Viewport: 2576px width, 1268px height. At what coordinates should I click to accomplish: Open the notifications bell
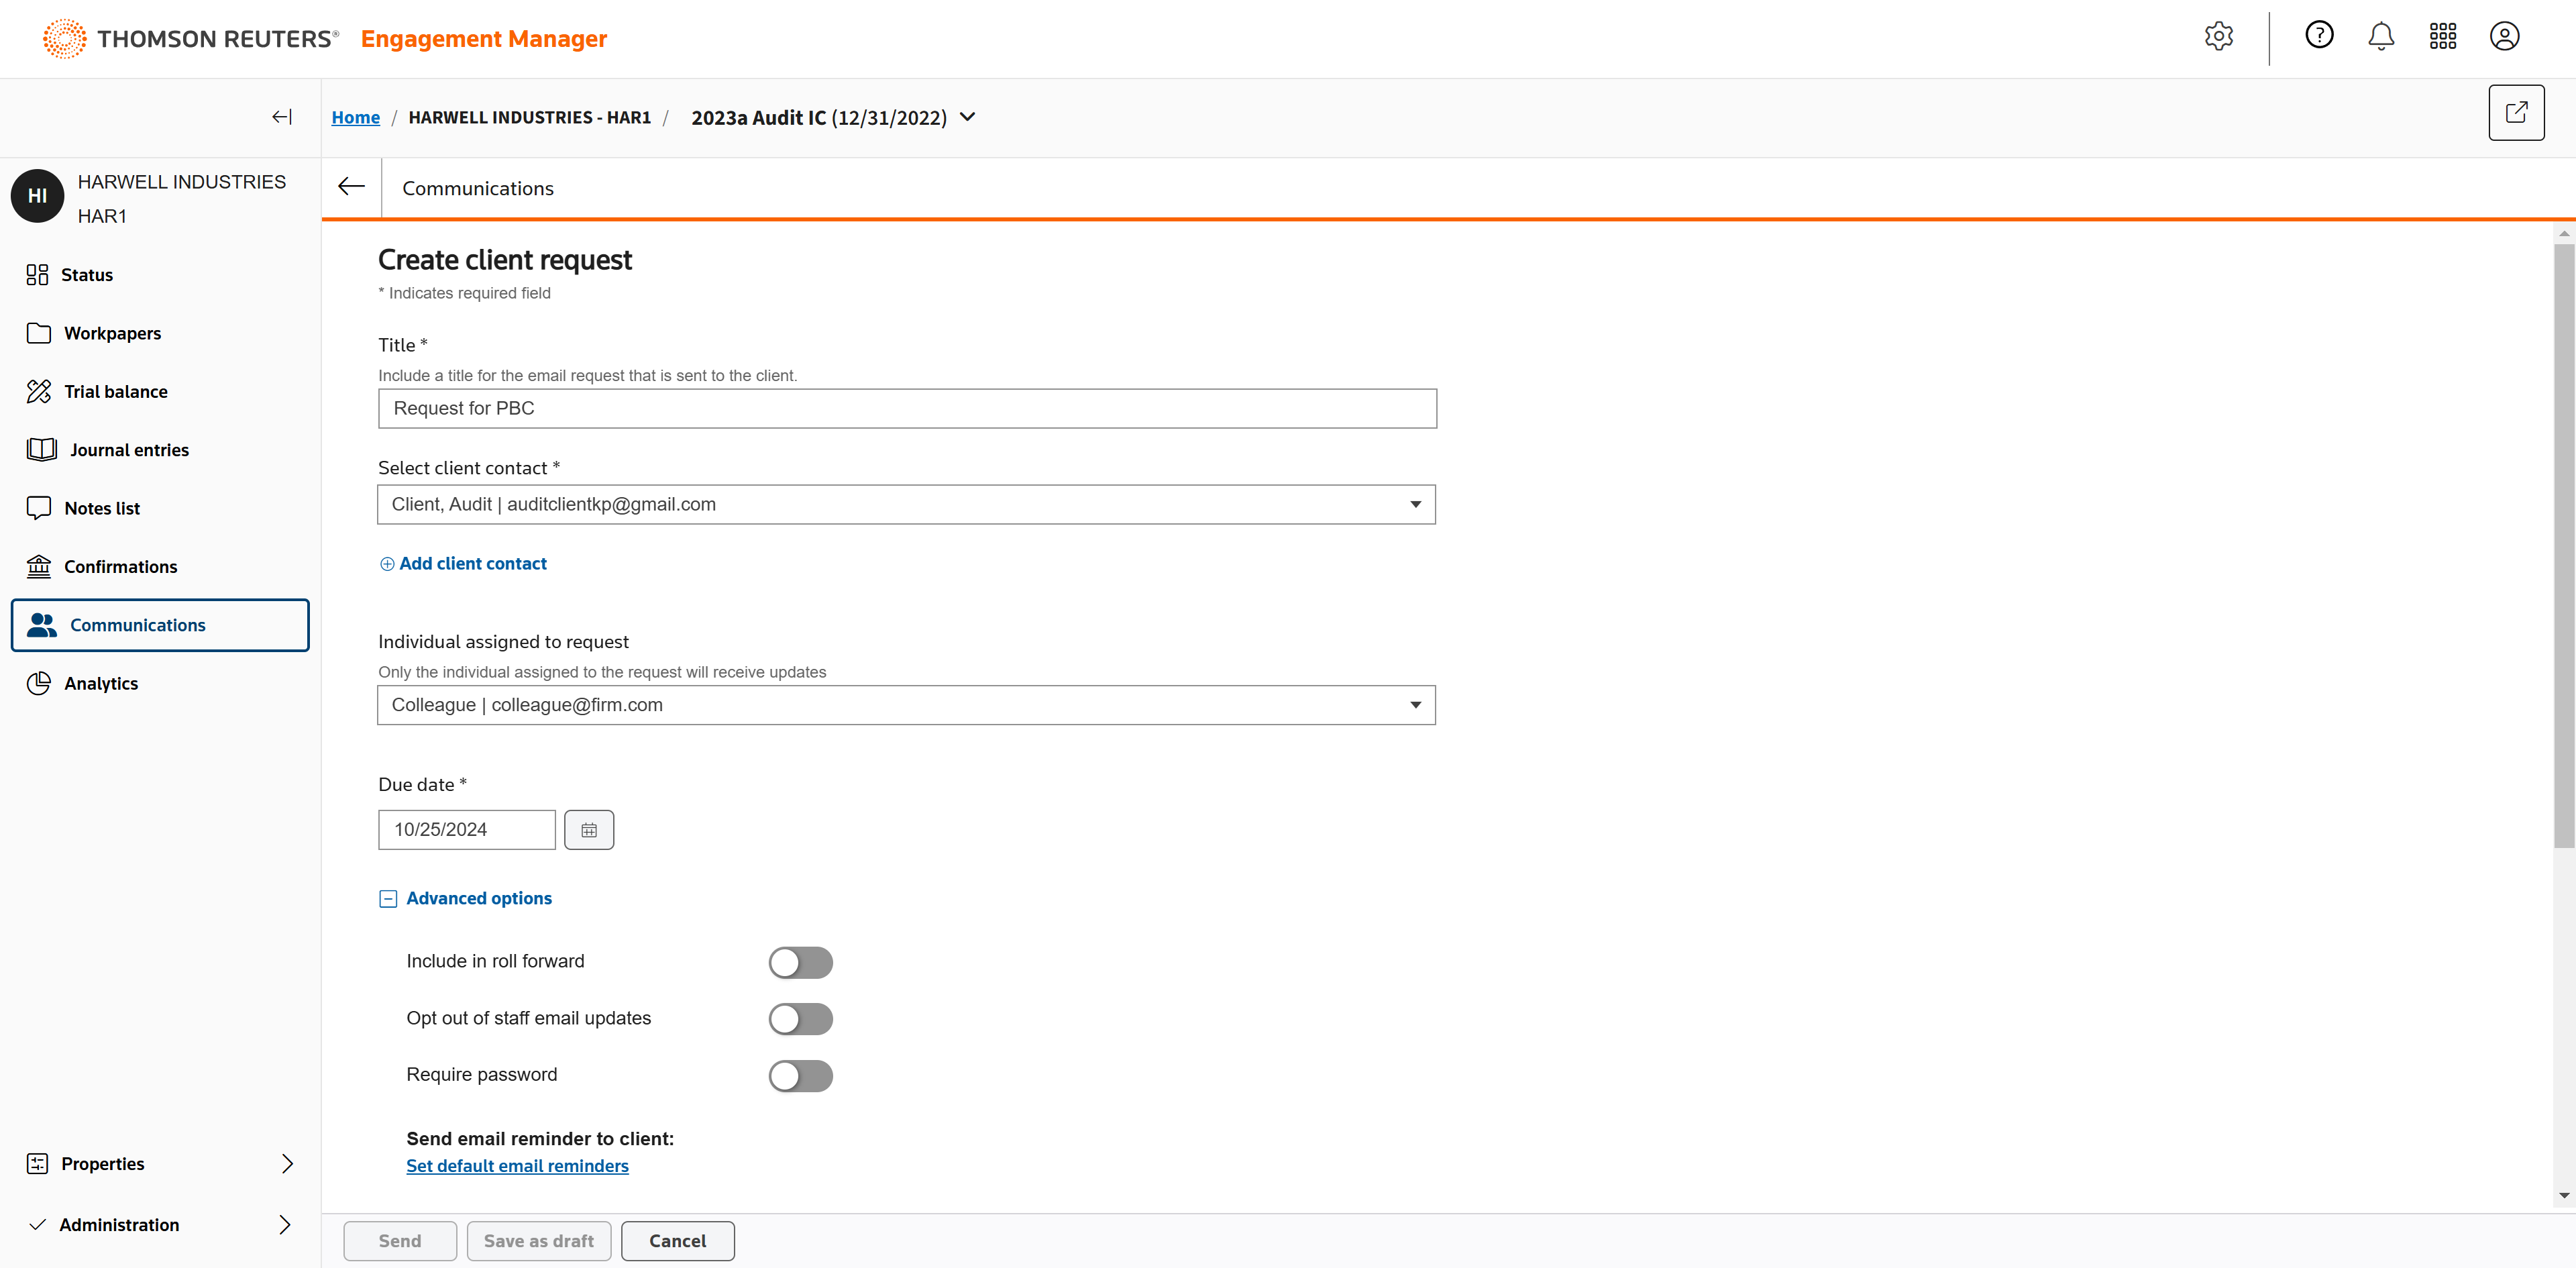coord(2381,37)
